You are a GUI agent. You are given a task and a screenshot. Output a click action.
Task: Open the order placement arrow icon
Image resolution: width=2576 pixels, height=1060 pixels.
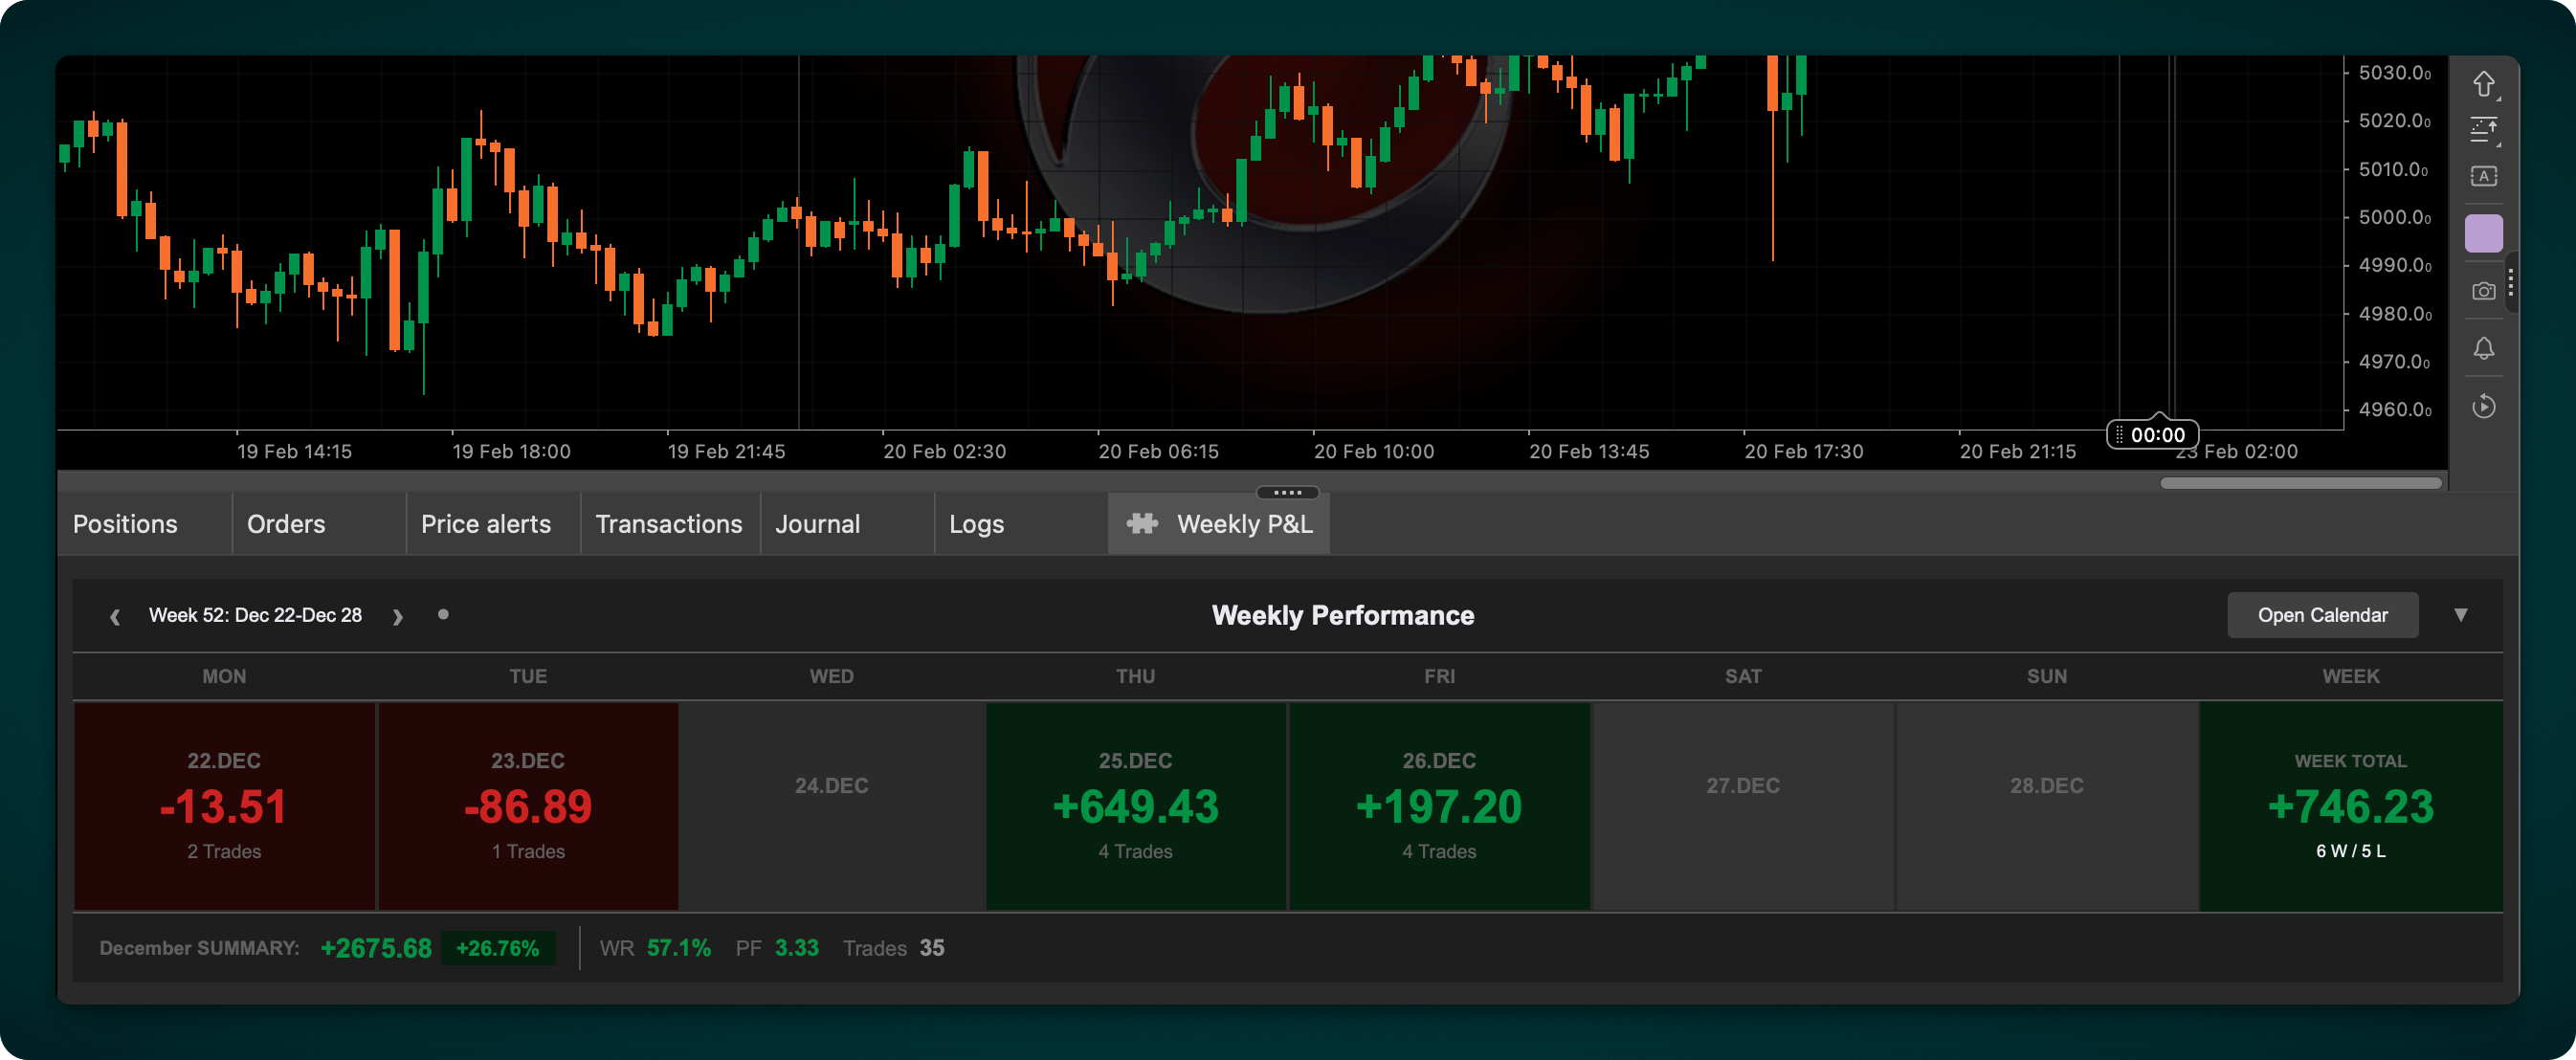coord(2486,84)
